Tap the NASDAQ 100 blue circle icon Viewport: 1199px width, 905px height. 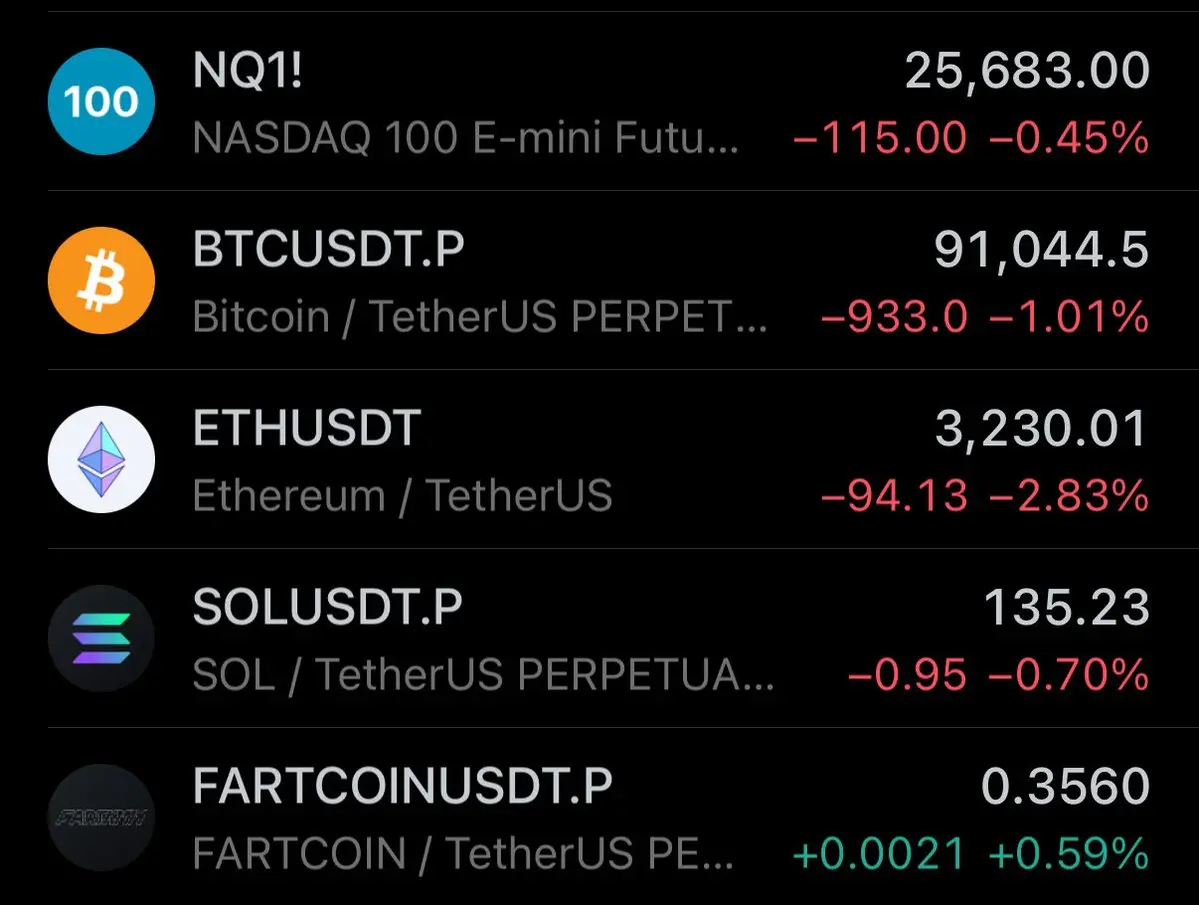click(101, 102)
